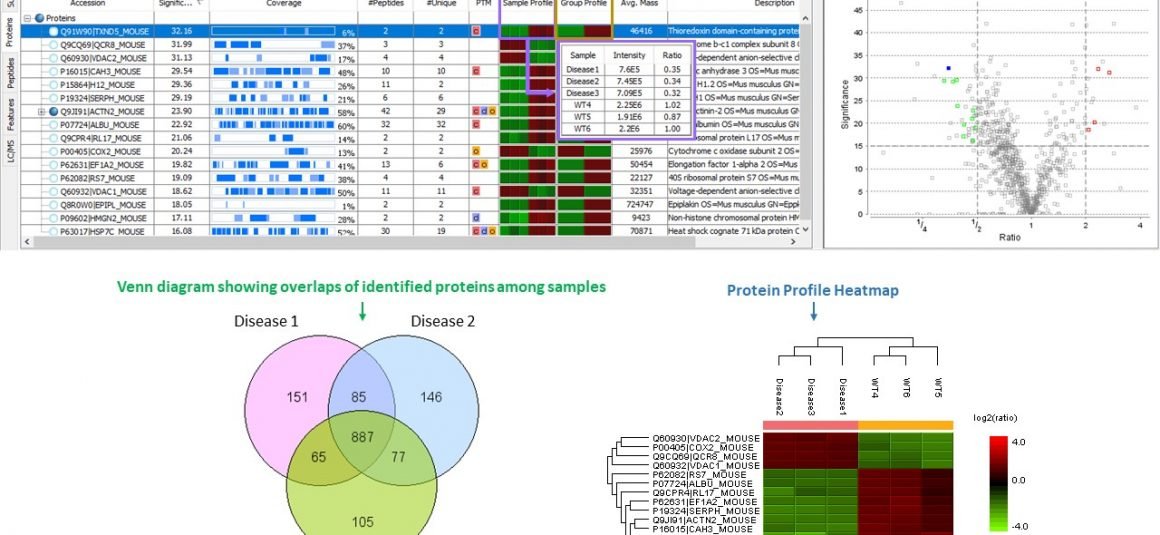
Task: Click the coverage bar of ACTN2_MOUSE
Action: 273,112
